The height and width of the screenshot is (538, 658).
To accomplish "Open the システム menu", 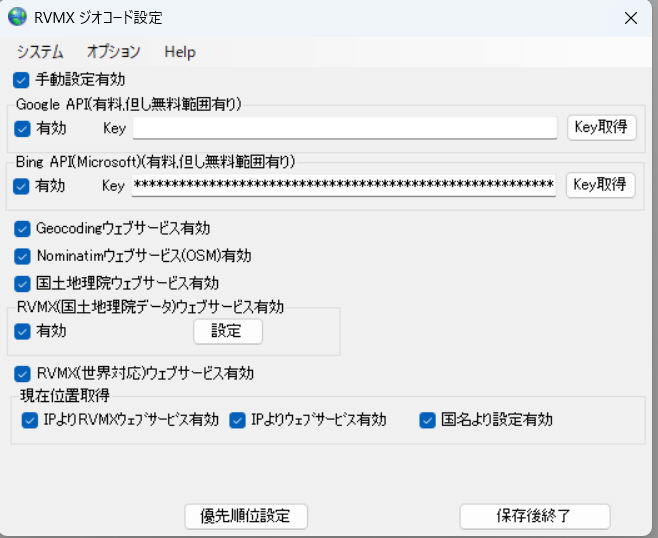I will [x=40, y=52].
